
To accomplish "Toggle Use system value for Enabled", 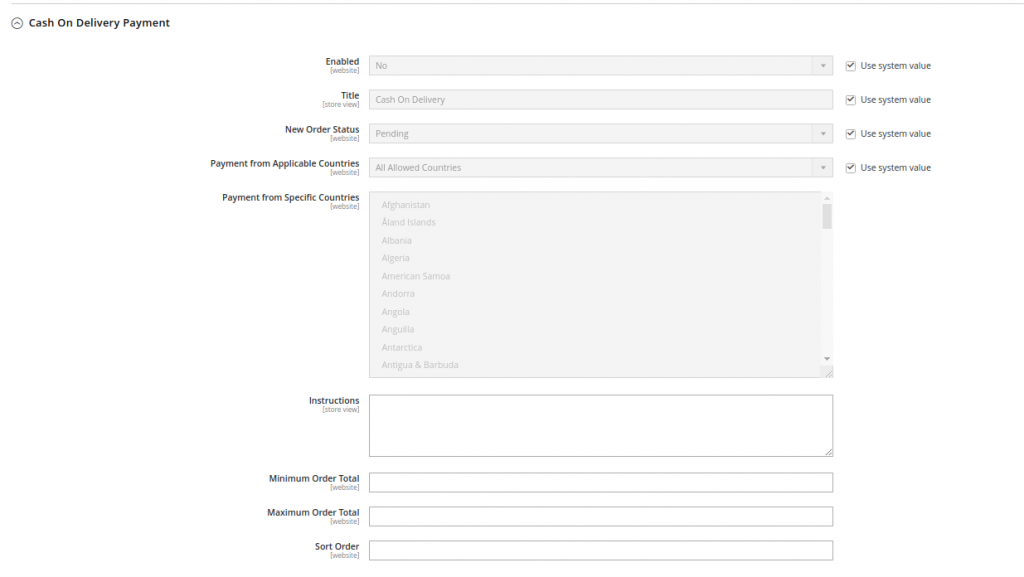I will (x=851, y=66).
